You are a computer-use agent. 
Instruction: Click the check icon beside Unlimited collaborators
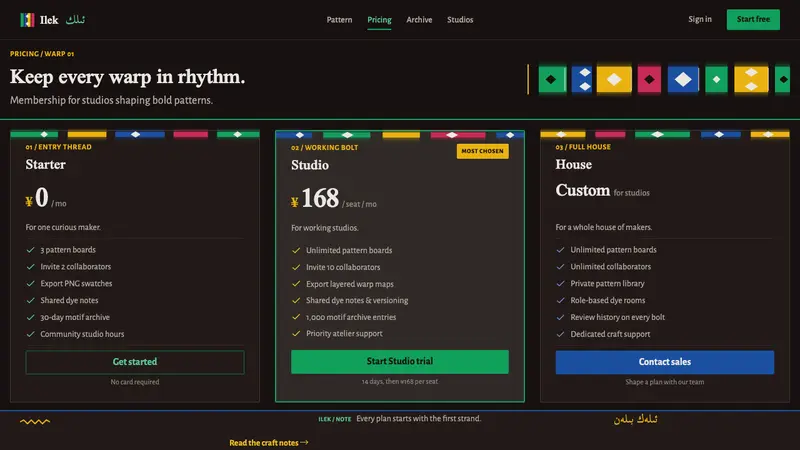[560, 267]
